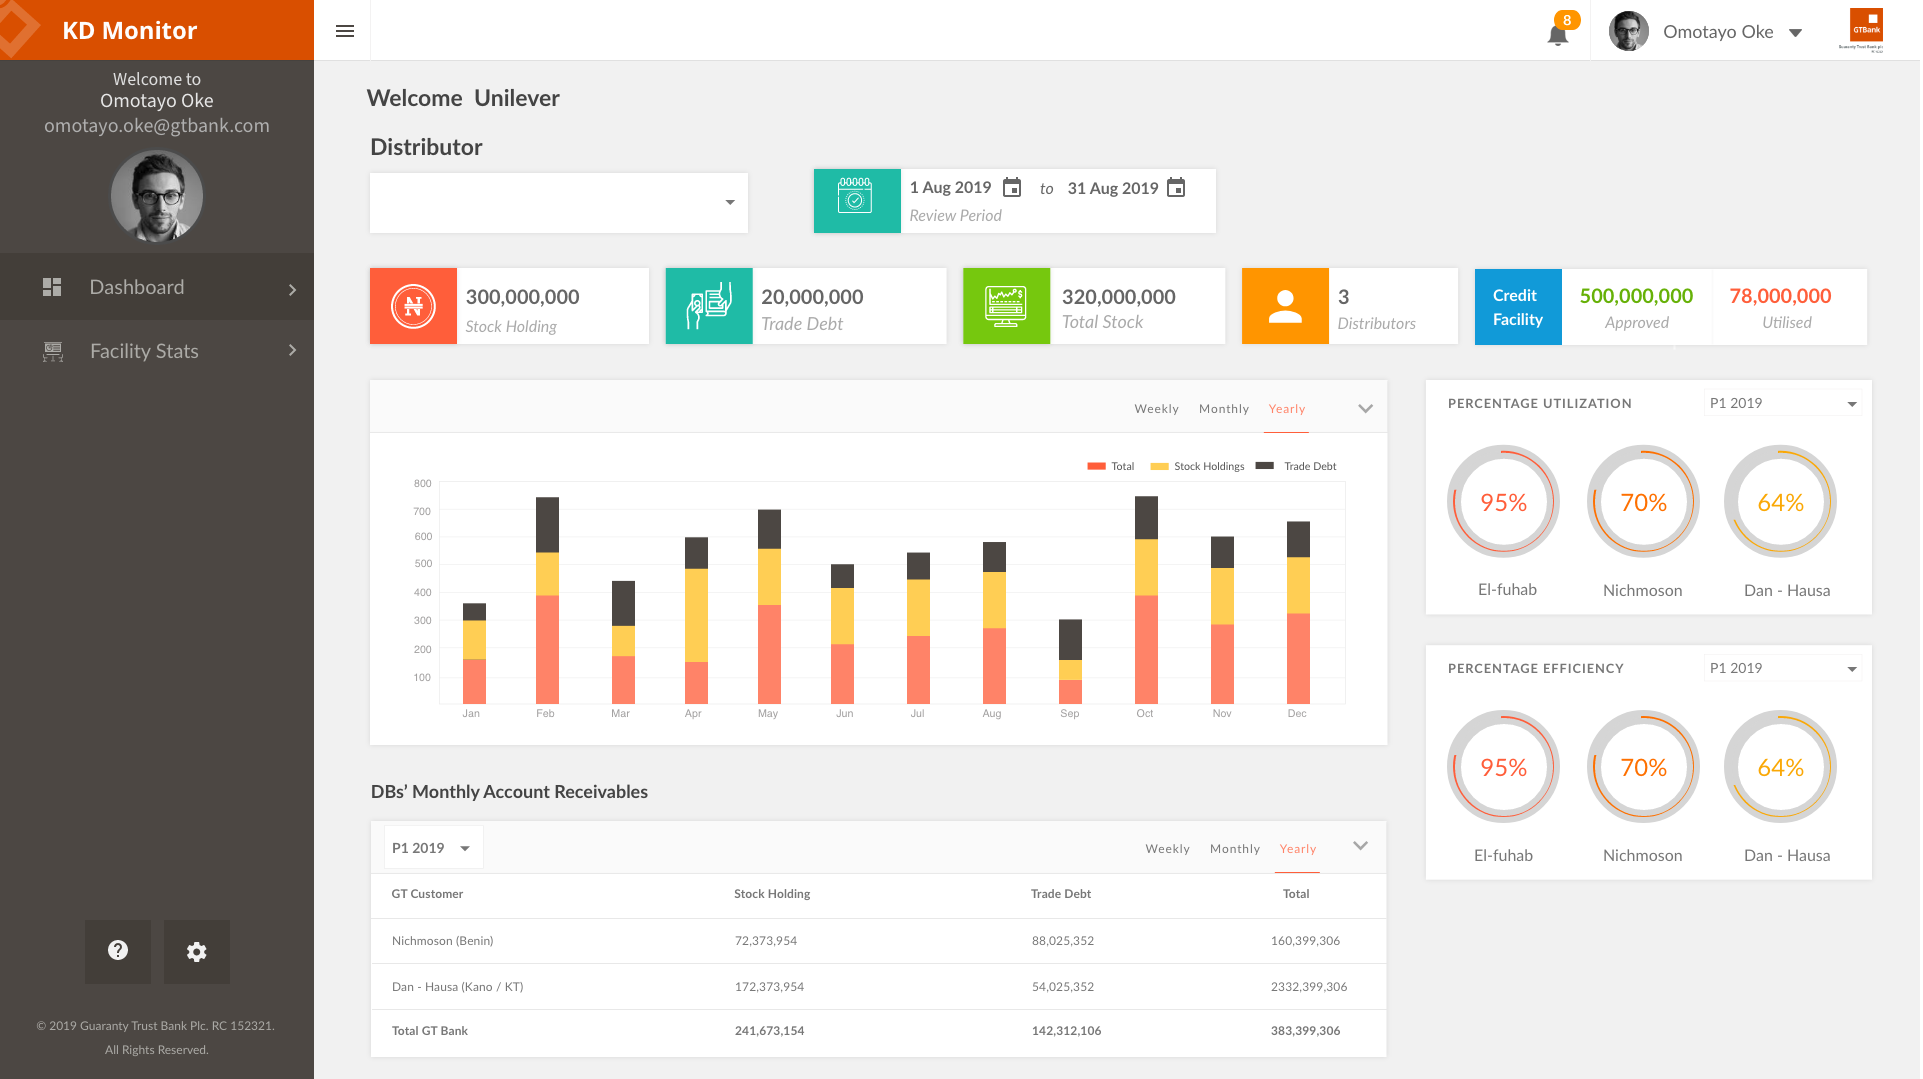
Task: Click the Total column header
Action: point(1296,894)
